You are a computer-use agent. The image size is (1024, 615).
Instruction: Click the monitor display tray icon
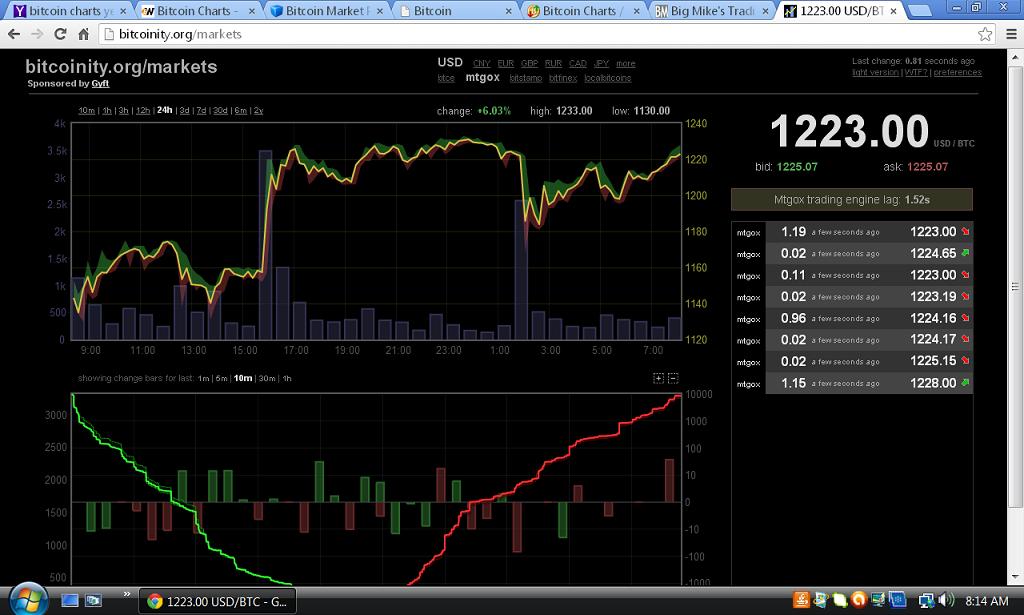coord(878,599)
